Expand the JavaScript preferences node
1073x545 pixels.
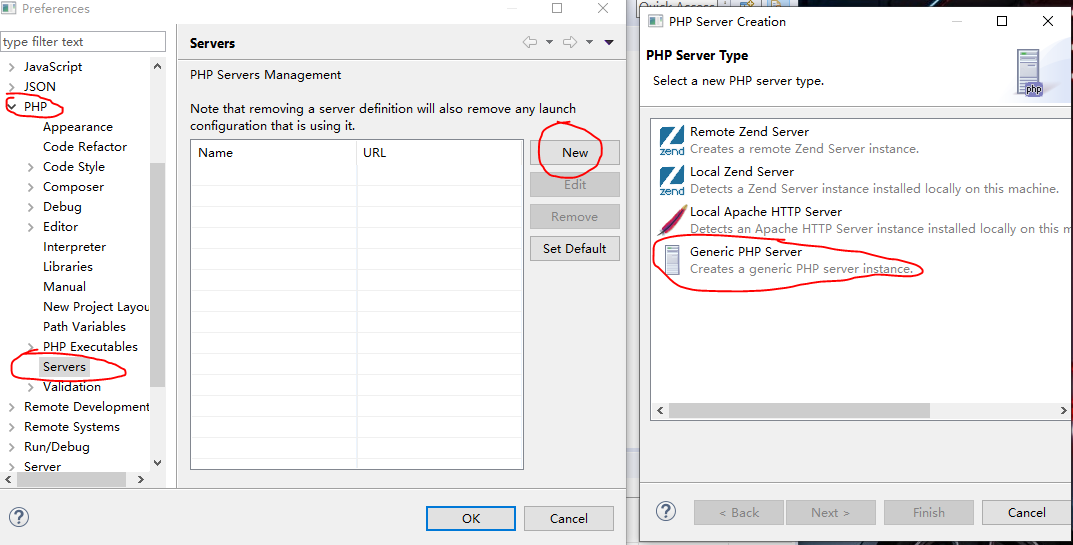click(12, 67)
